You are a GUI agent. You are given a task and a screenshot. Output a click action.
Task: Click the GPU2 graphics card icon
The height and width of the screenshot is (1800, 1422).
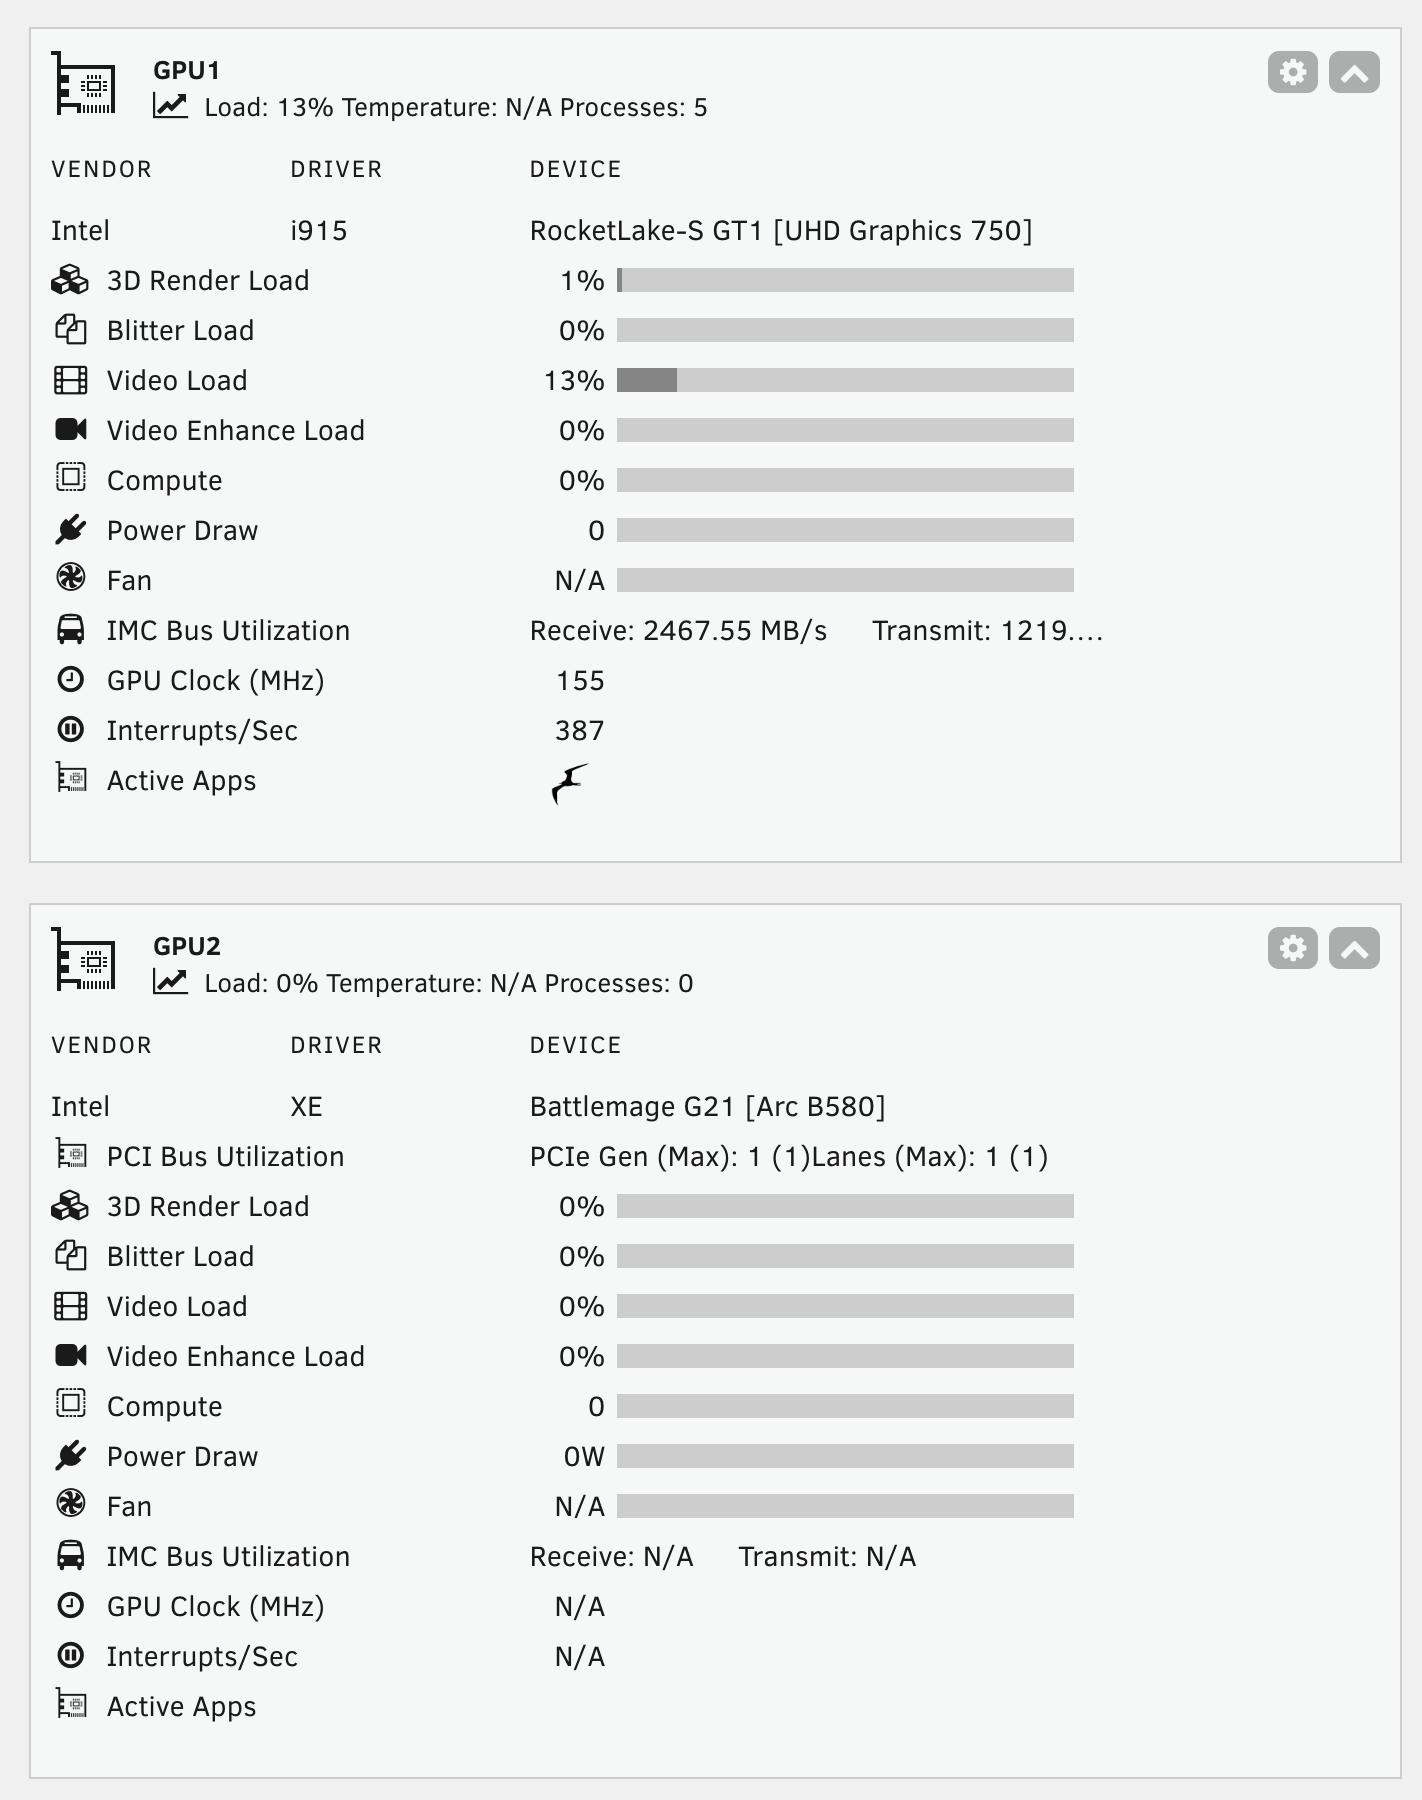point(85,961)
